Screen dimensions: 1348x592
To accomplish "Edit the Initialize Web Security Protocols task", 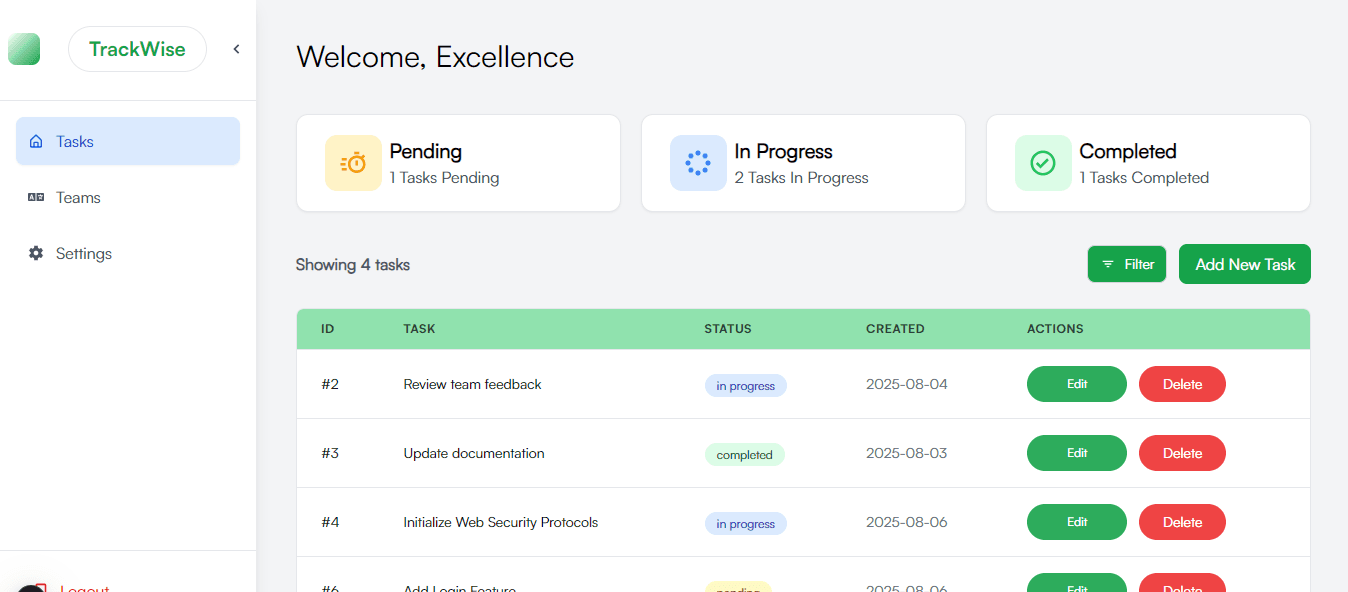I will click(x=1076, y=522).
